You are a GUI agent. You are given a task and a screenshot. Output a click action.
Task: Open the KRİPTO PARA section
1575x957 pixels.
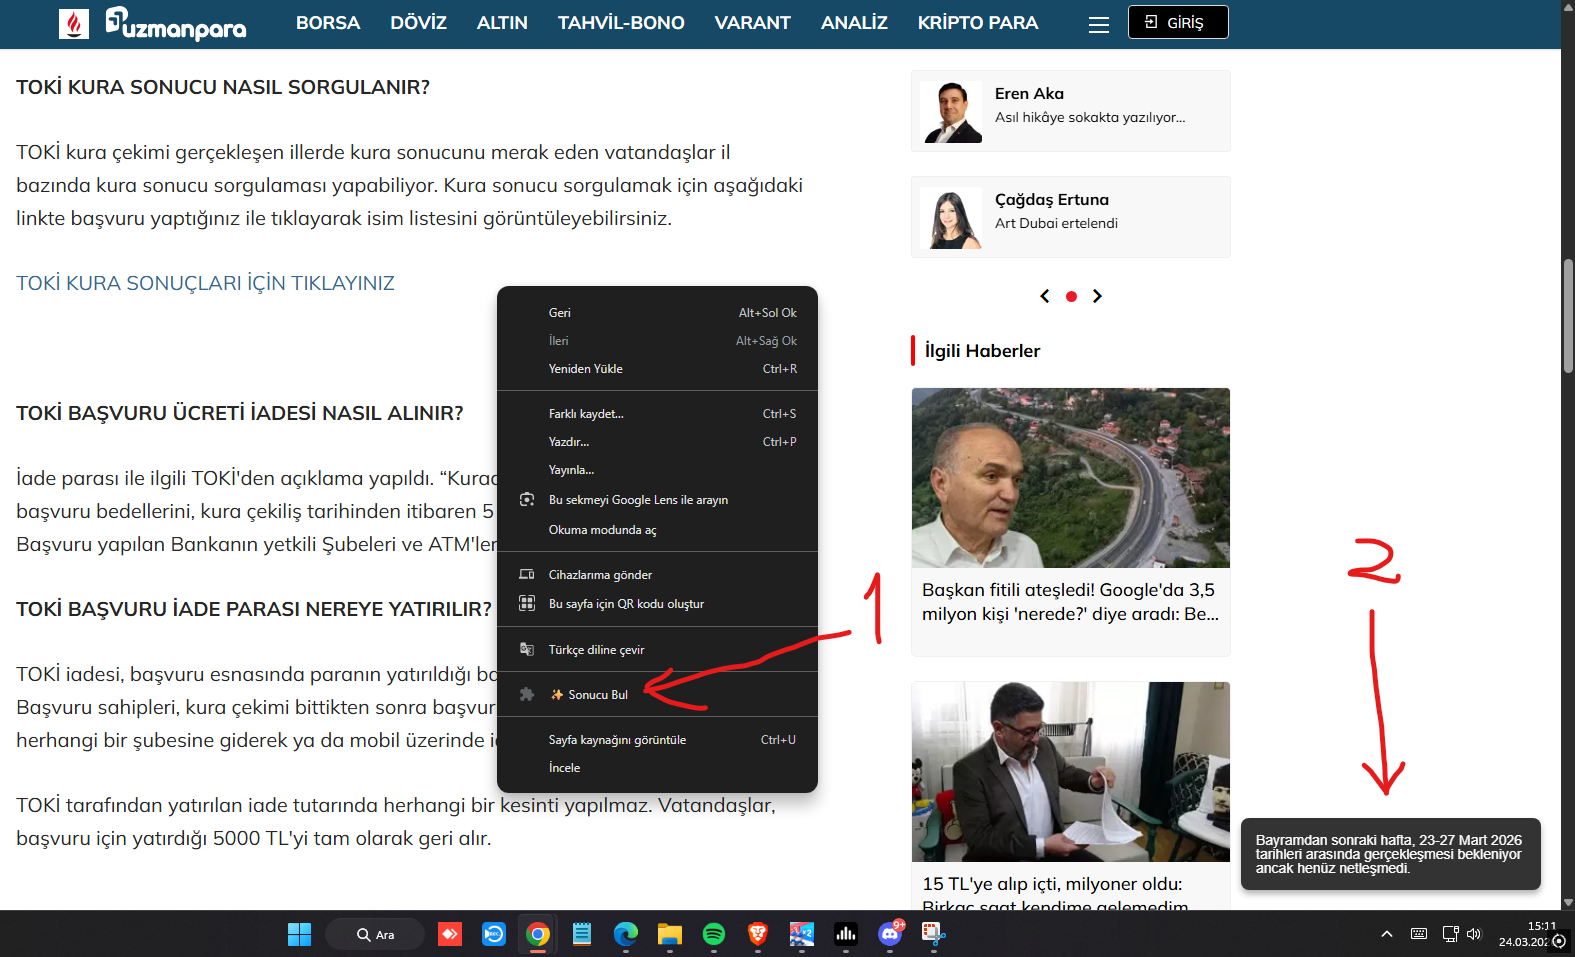tap(978, 22)
